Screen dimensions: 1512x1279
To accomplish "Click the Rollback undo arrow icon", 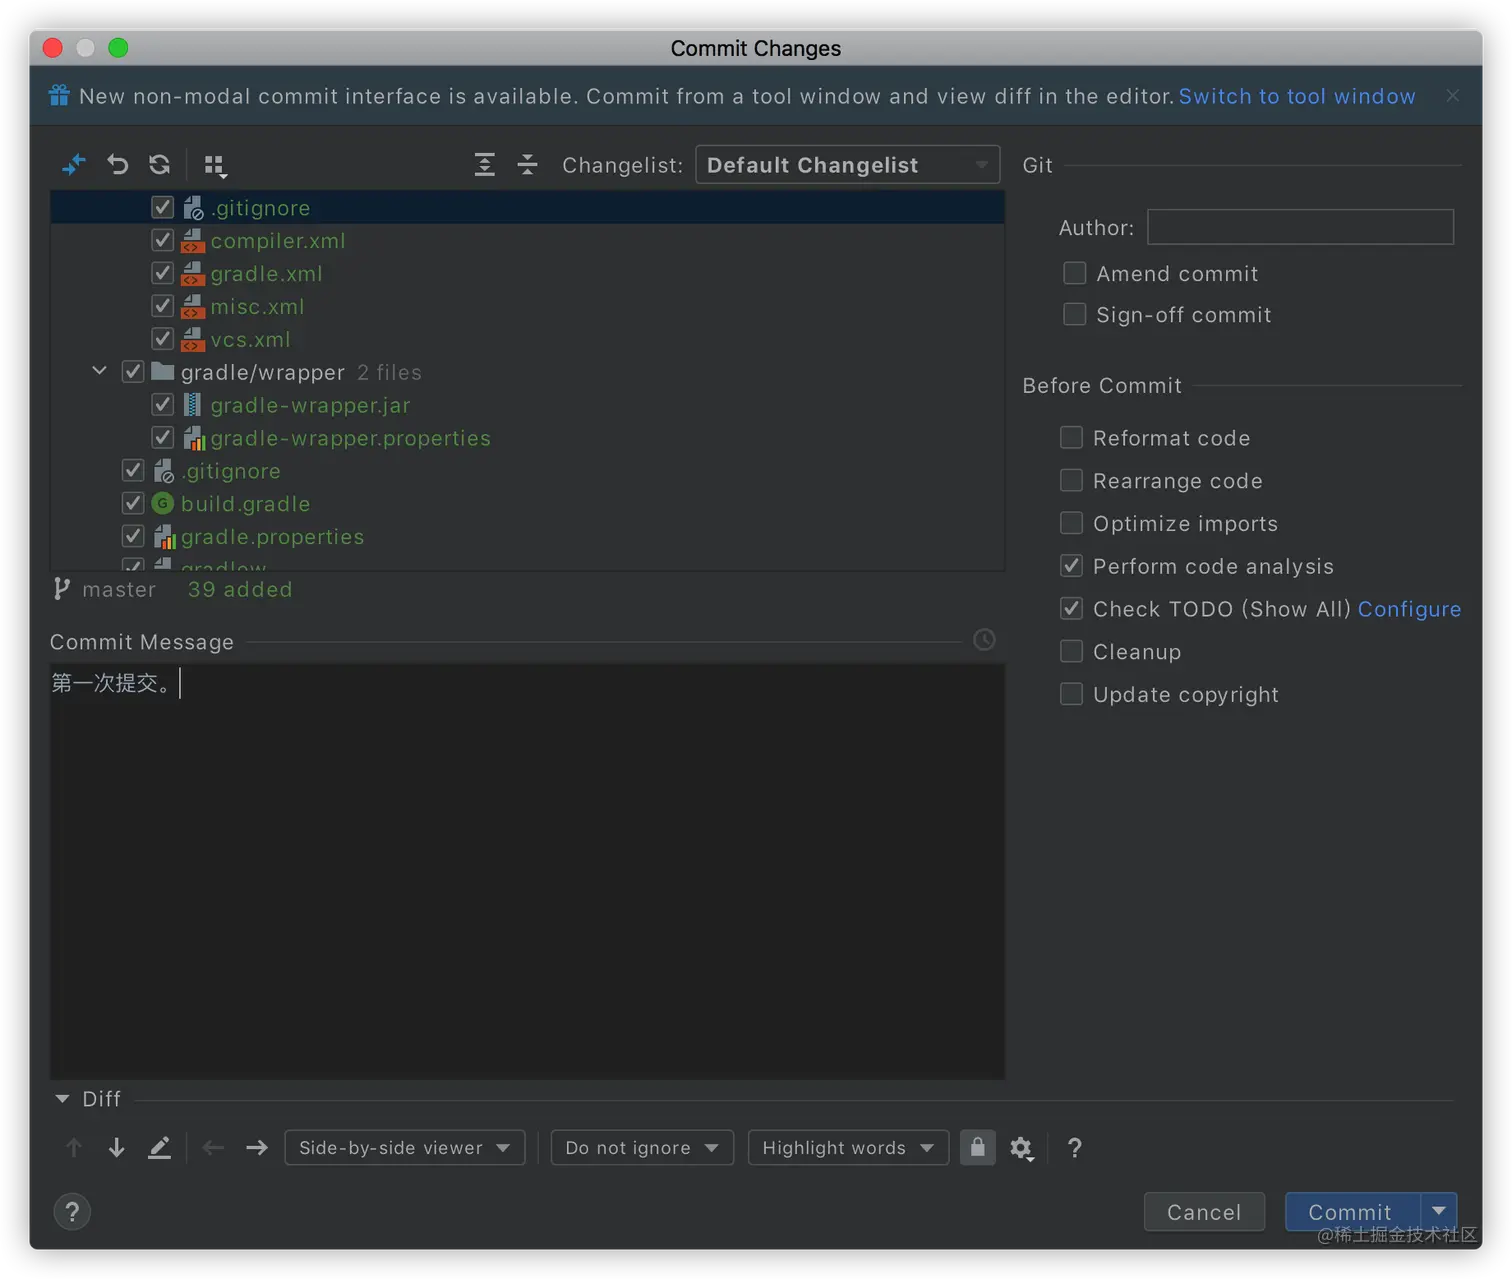I will click(118, 164).
